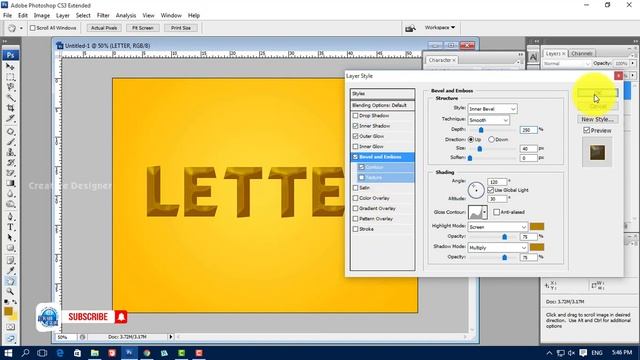
Task: Open the File menu
Action: coord(7,16)
